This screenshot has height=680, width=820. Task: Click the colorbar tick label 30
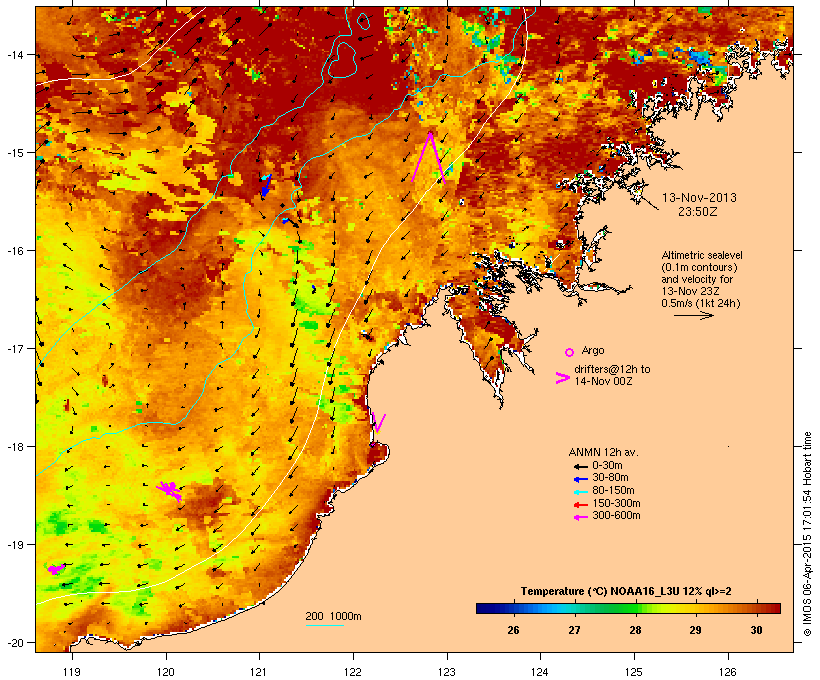[756, 630]
